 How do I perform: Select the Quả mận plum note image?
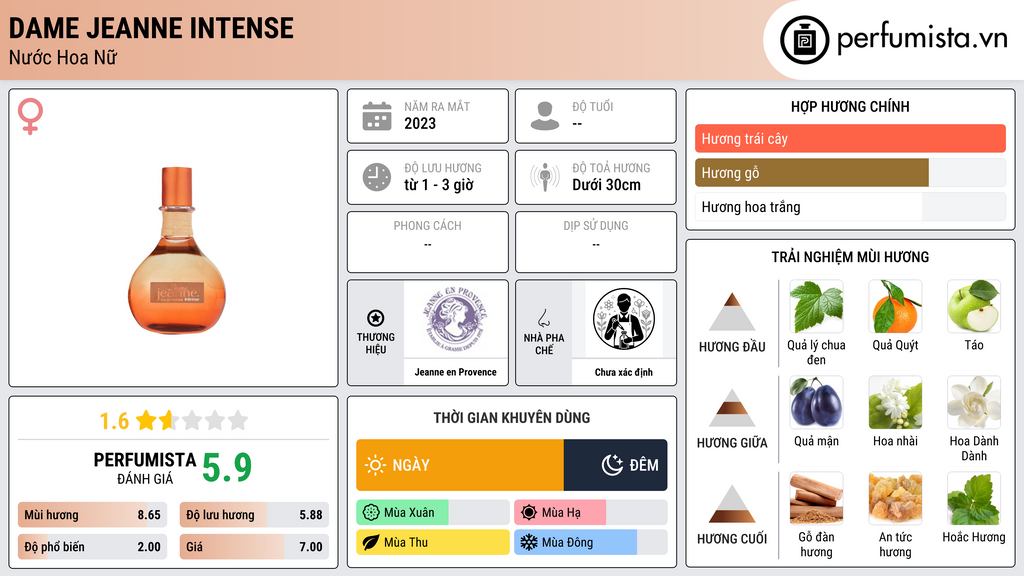pyautogui.click(x=816, y=403)
